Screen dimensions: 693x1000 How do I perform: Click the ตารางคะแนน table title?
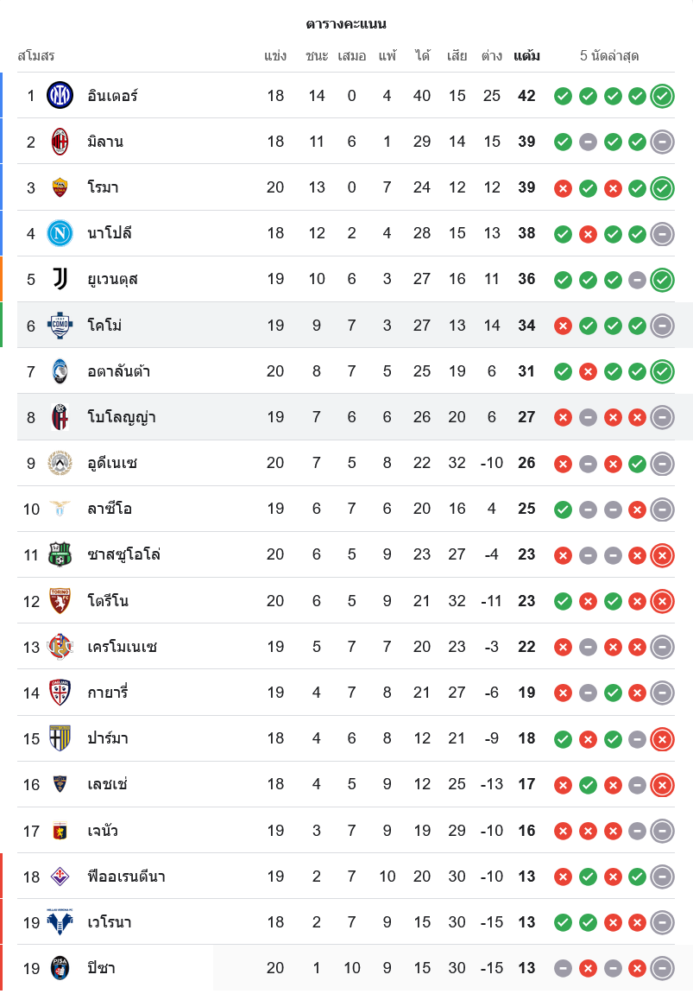346,23
